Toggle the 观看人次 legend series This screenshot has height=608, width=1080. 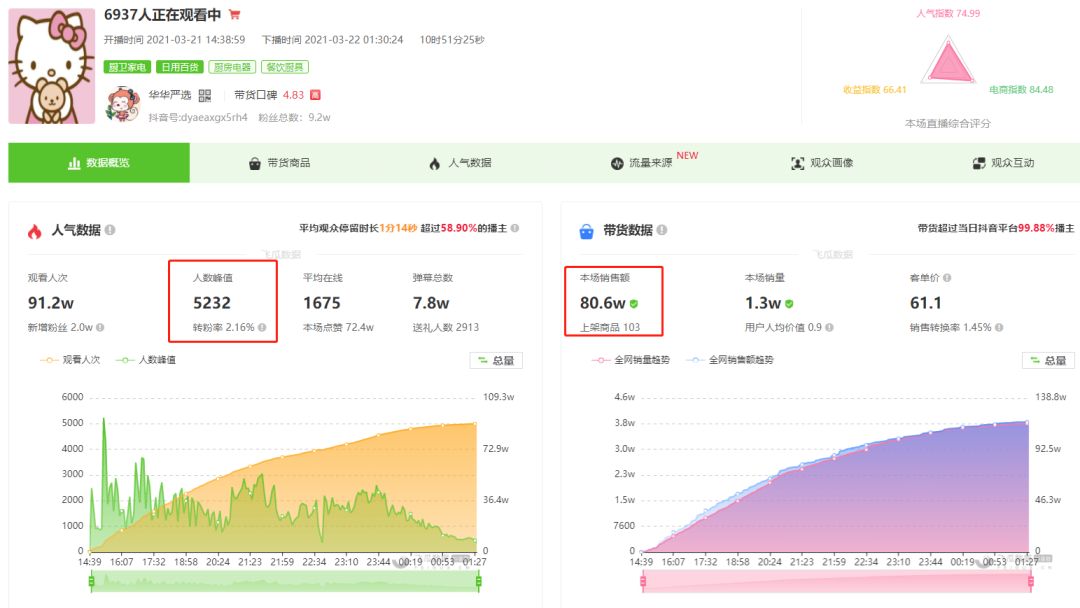click(x=70, y=360)
